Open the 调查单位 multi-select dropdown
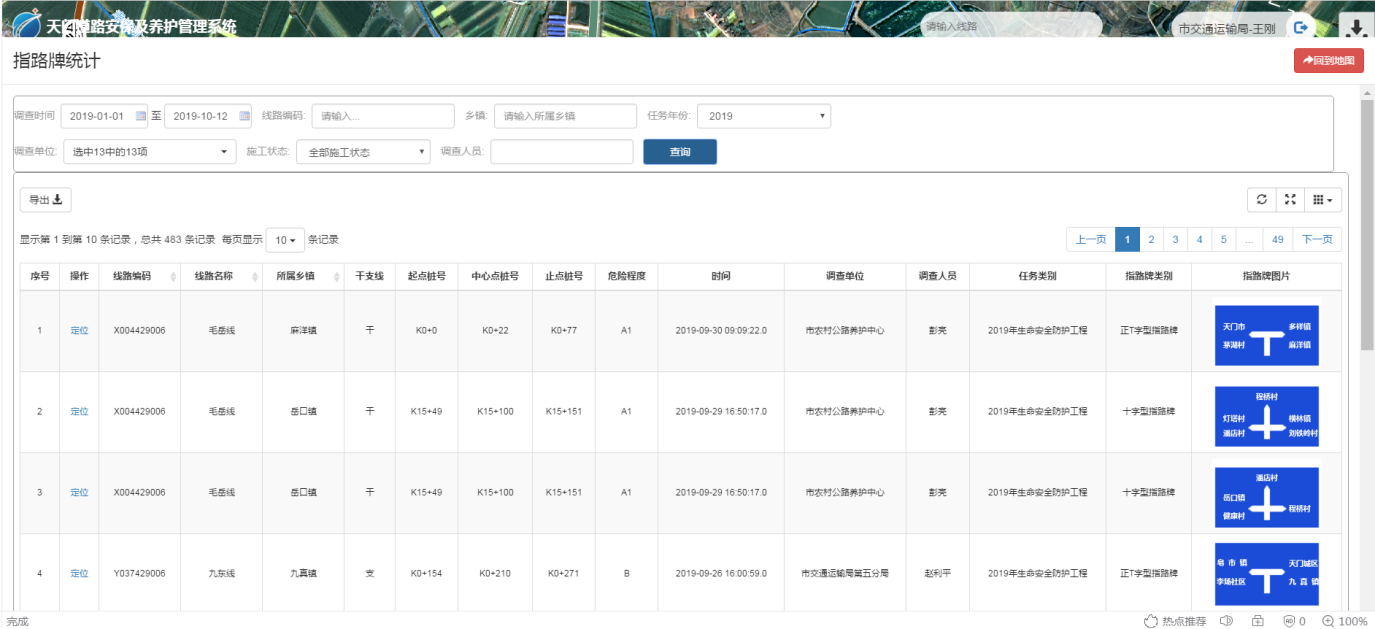The image size is (1375, 629). coord(149,152)
